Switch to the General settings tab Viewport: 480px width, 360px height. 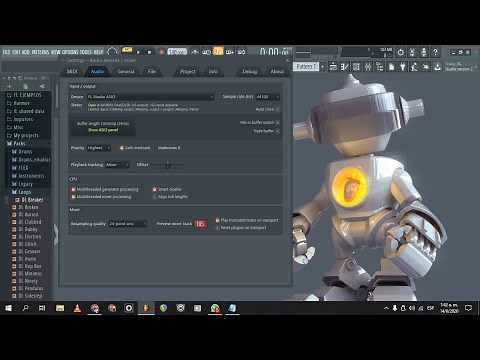[x=126, y=71]
